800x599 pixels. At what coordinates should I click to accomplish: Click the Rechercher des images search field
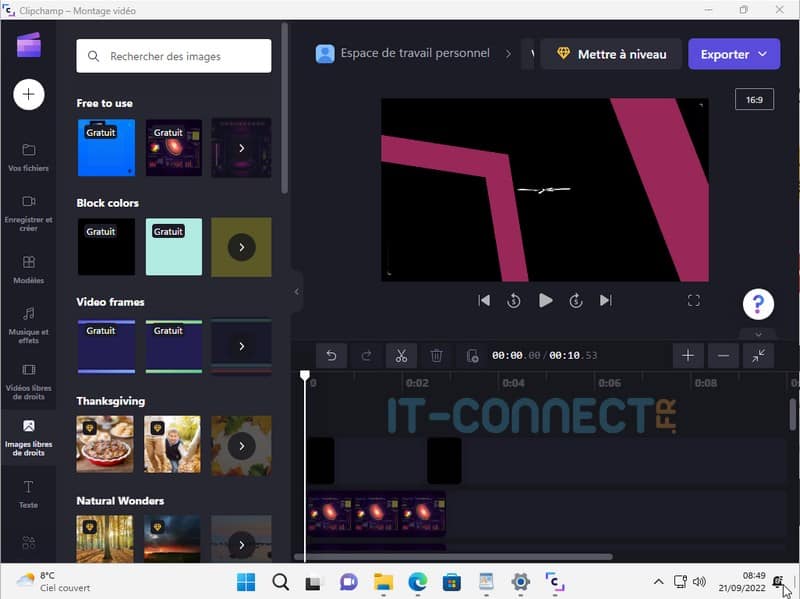[x=174, y=56]
